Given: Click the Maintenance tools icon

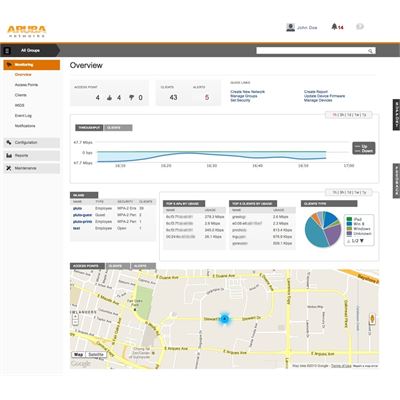Looking at the screenshot, I should point(9,168).
